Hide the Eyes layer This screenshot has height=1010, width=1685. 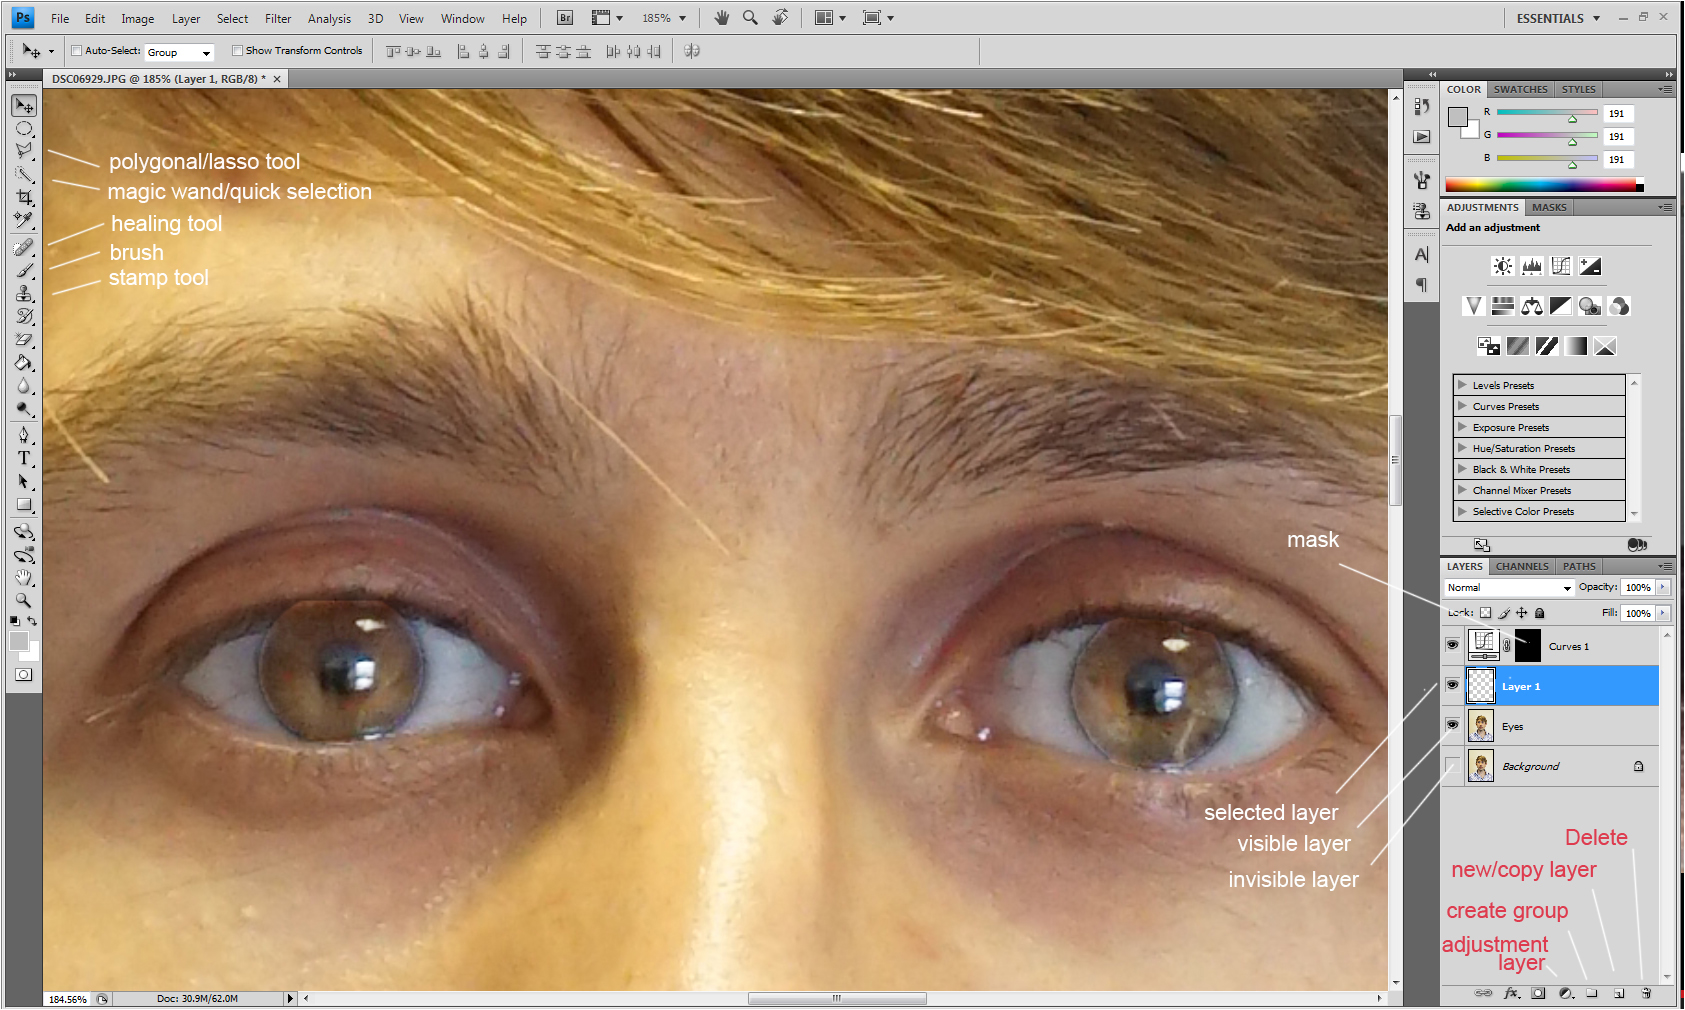(x=1452, y=724)
